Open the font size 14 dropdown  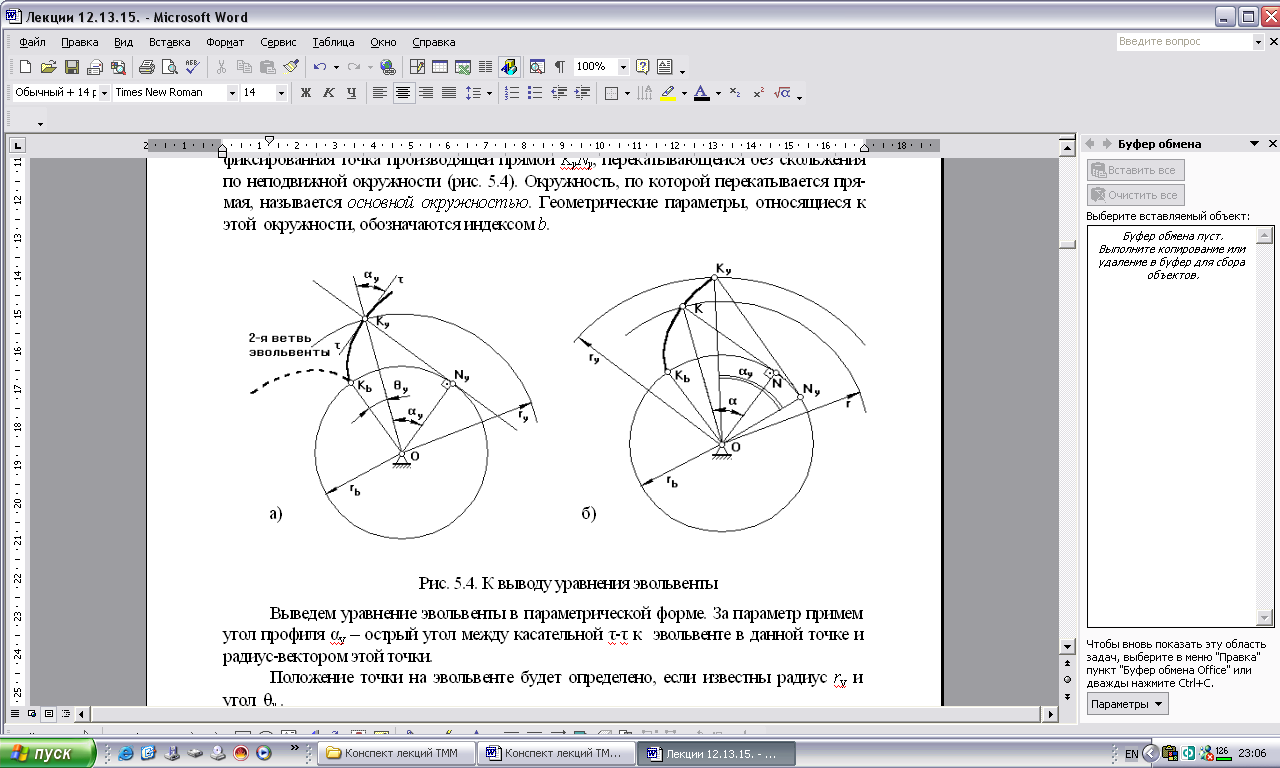tap(281, 93)
